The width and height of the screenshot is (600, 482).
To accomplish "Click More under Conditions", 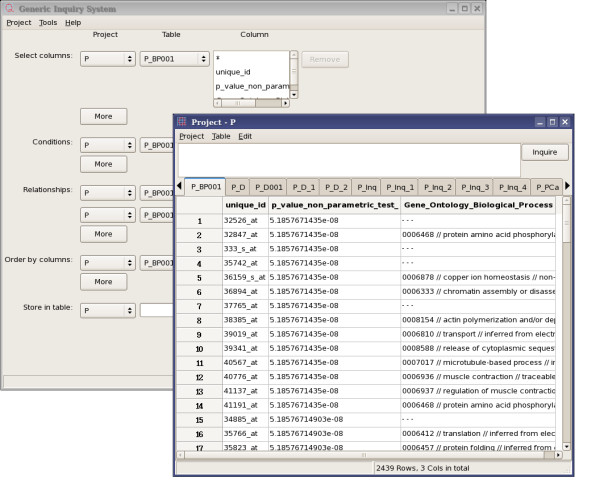I will tap(103, 164).
